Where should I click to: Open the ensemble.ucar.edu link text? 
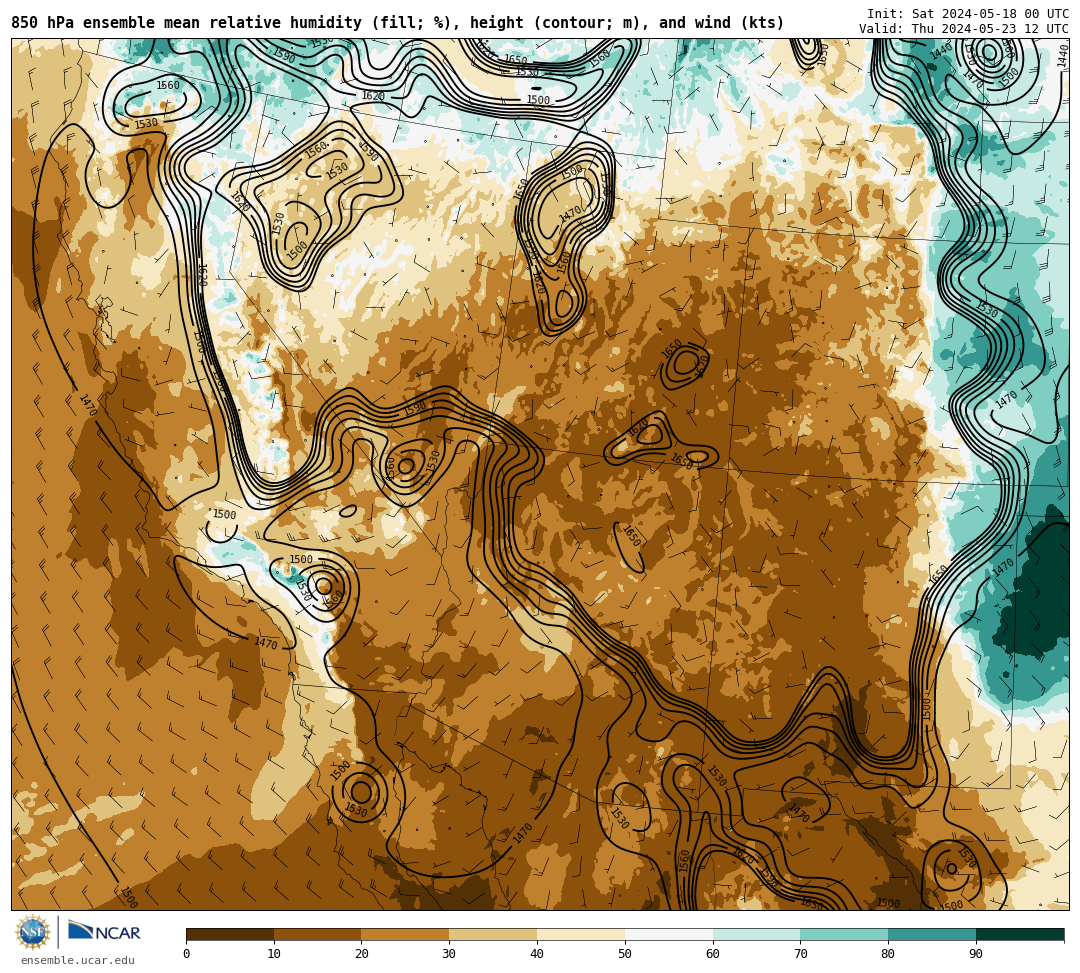coord(78,960)
